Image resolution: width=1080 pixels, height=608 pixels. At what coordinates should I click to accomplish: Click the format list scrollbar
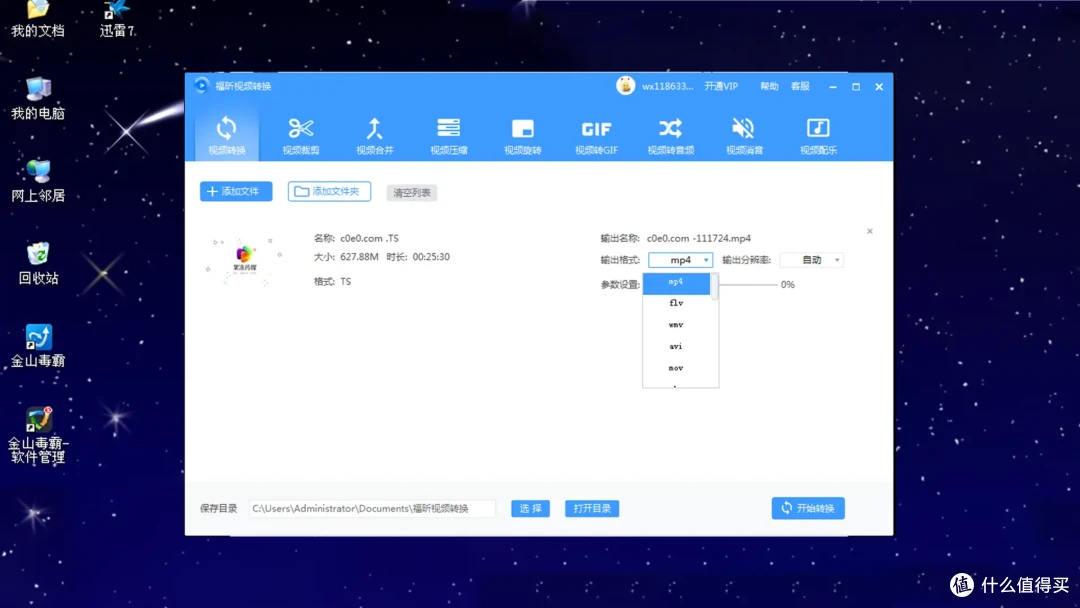[714, 286]
